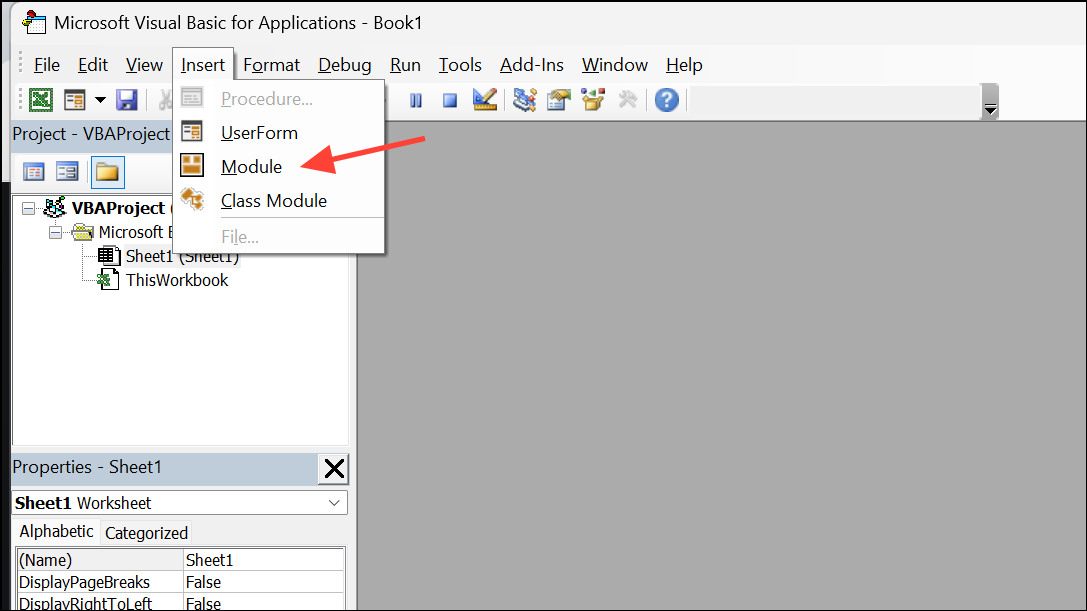Click the DisplayRightToLeft value False
Screen dimensions: 1087x611
click(x=263, y=603)
